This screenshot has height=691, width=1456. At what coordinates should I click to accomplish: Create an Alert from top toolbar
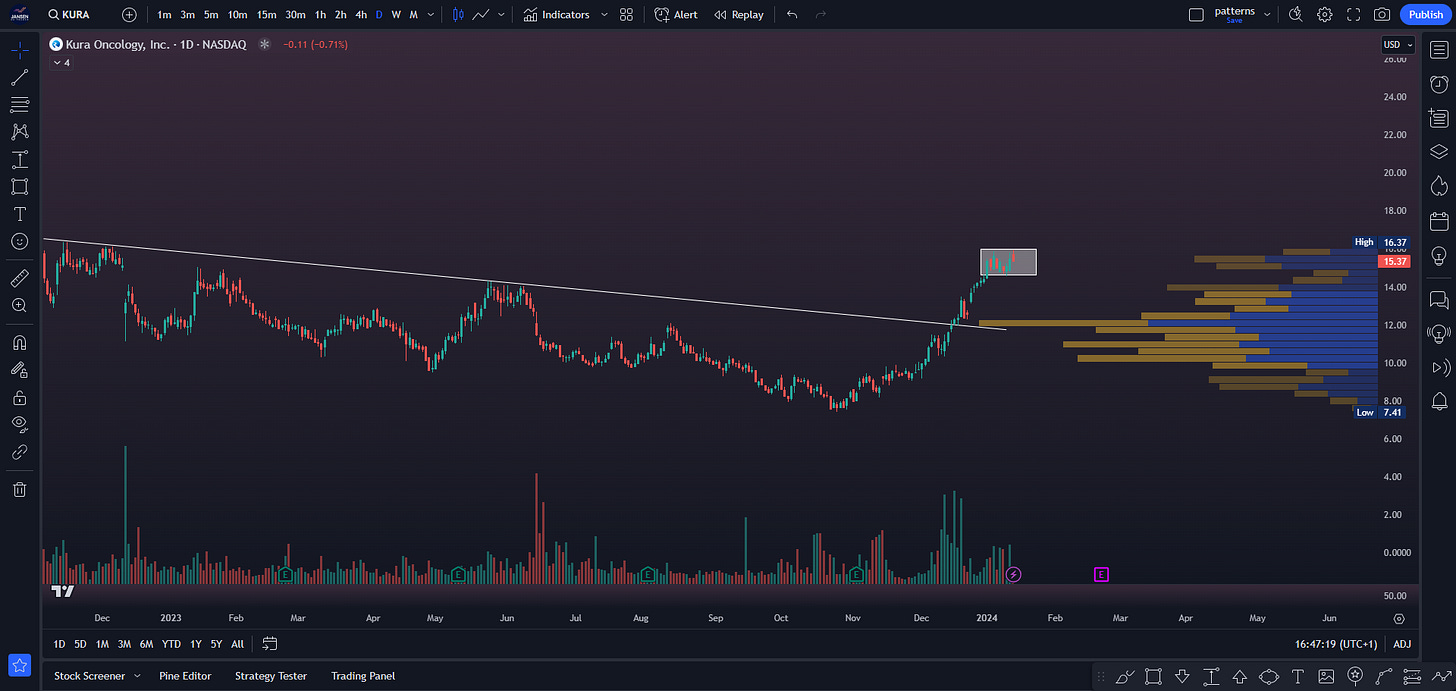(x=676, y=15)
